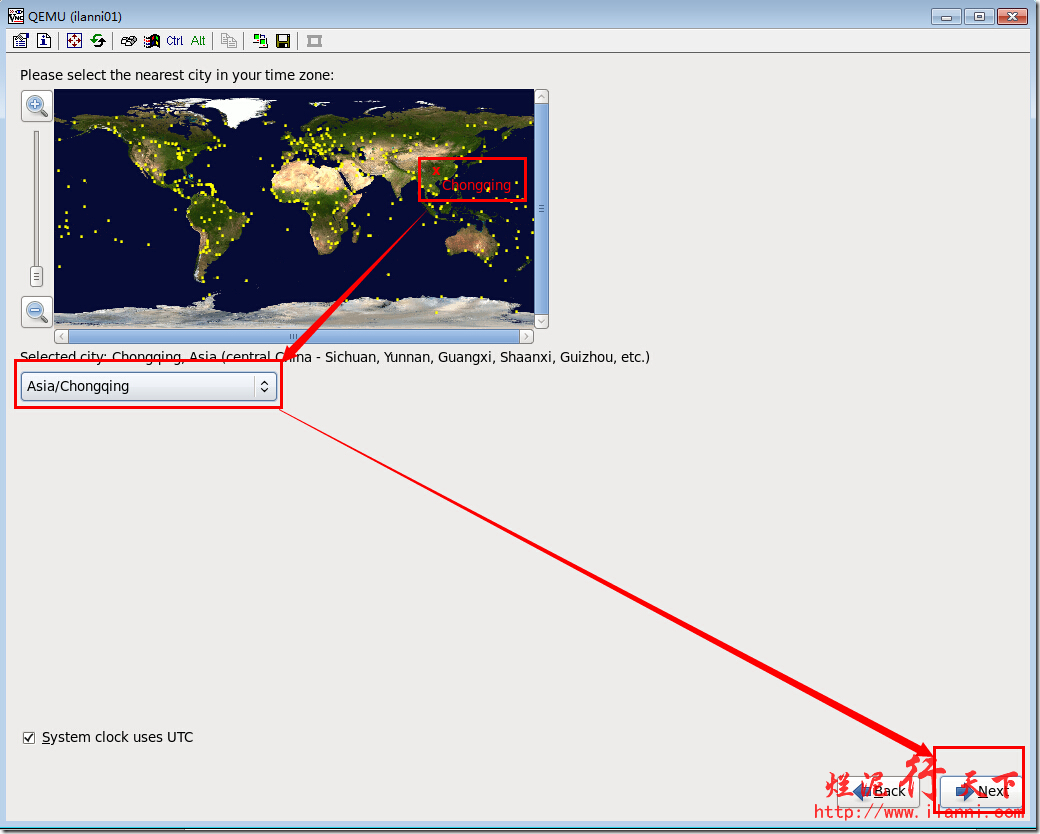Click the Next button
The width and height of the screenshot is (1040, 834).
pyautogui.click(x=982, y=791)
